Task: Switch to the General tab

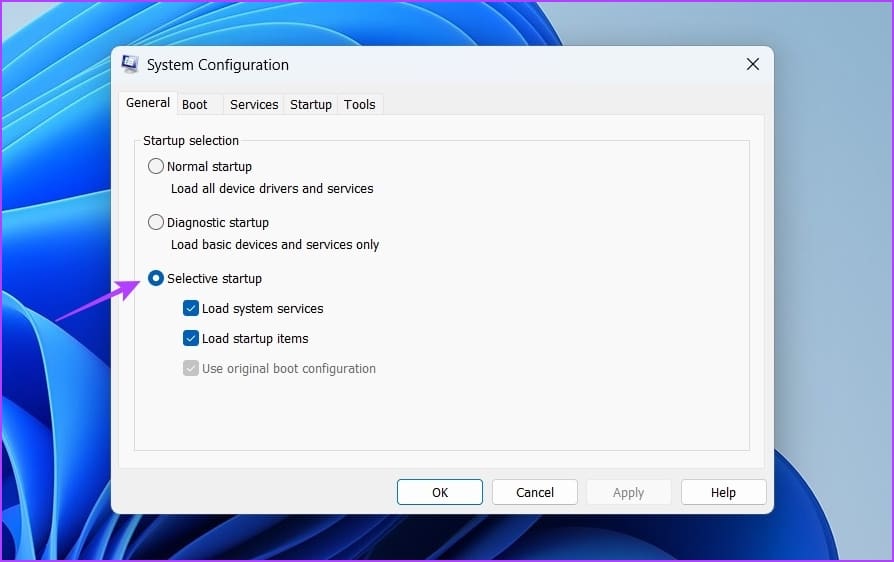Action: 148,103
